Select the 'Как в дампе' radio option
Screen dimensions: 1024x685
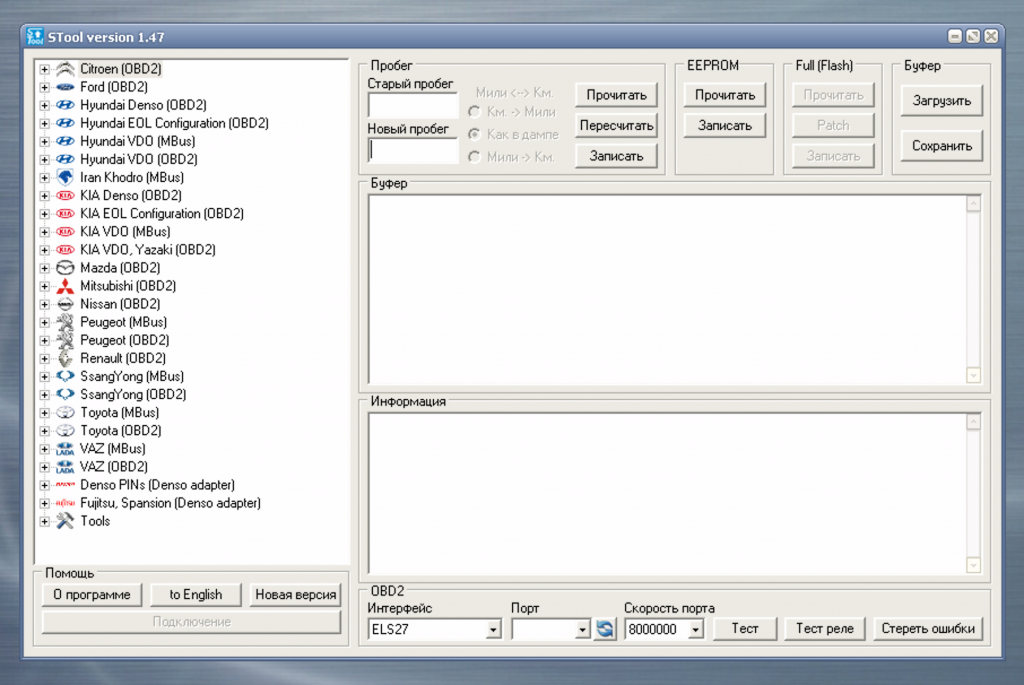point(474,134)
